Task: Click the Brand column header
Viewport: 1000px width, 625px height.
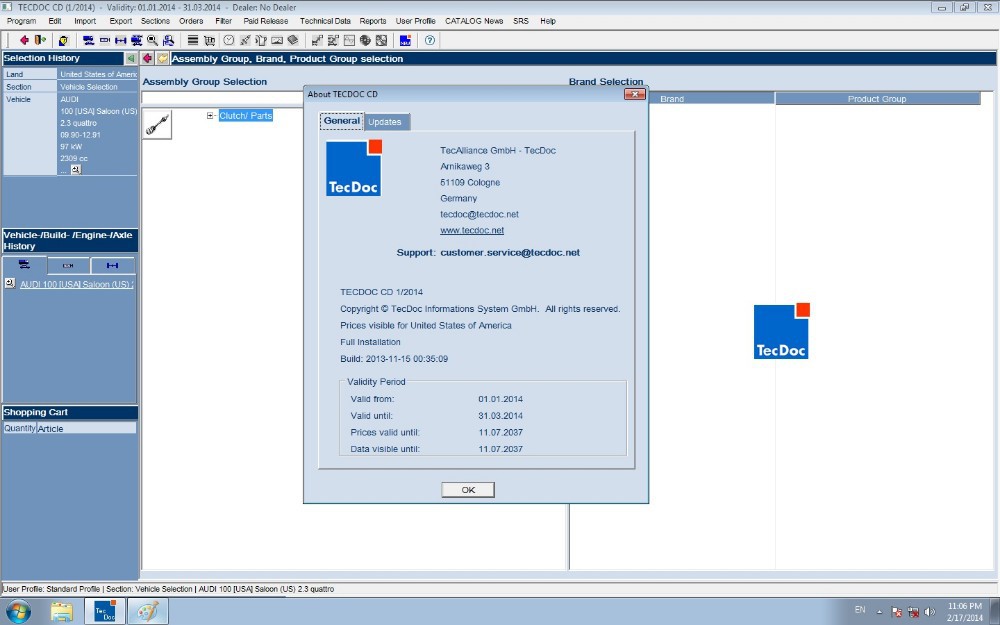Action: click(x=672, y=99)
